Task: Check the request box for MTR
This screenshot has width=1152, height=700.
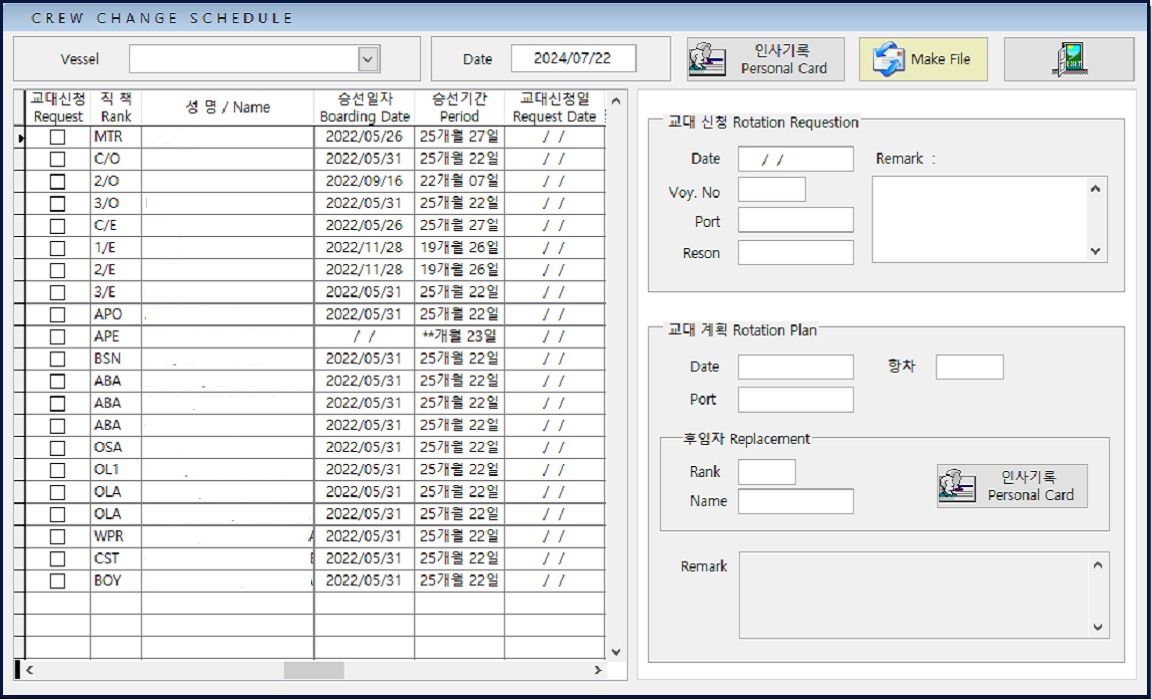Action: tap(57, 137)
